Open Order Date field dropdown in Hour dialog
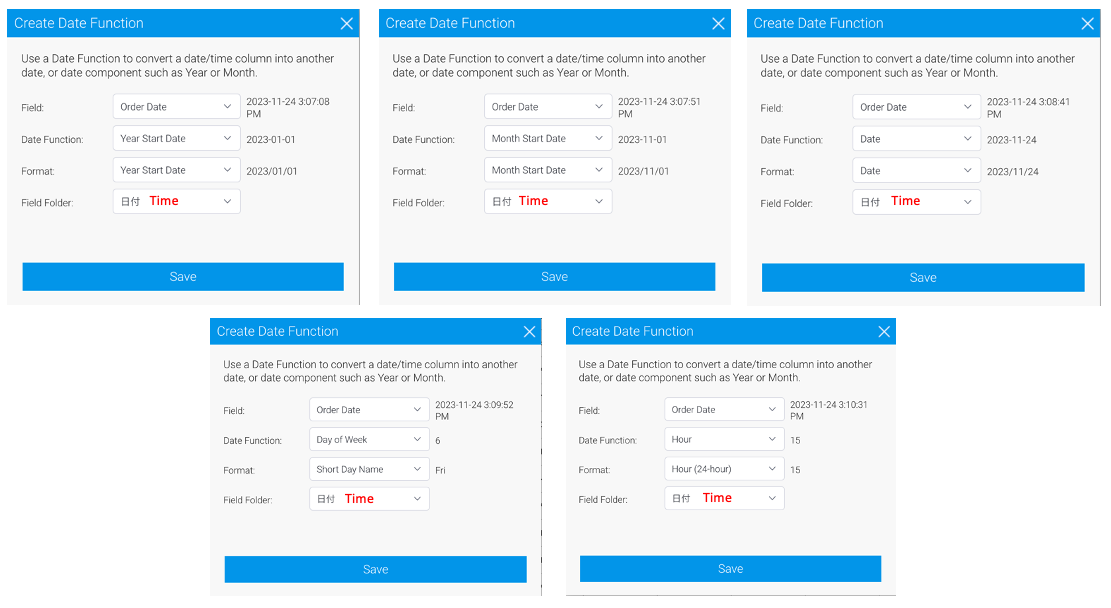This screenshot has width=1111, height=608. [724, 409]
